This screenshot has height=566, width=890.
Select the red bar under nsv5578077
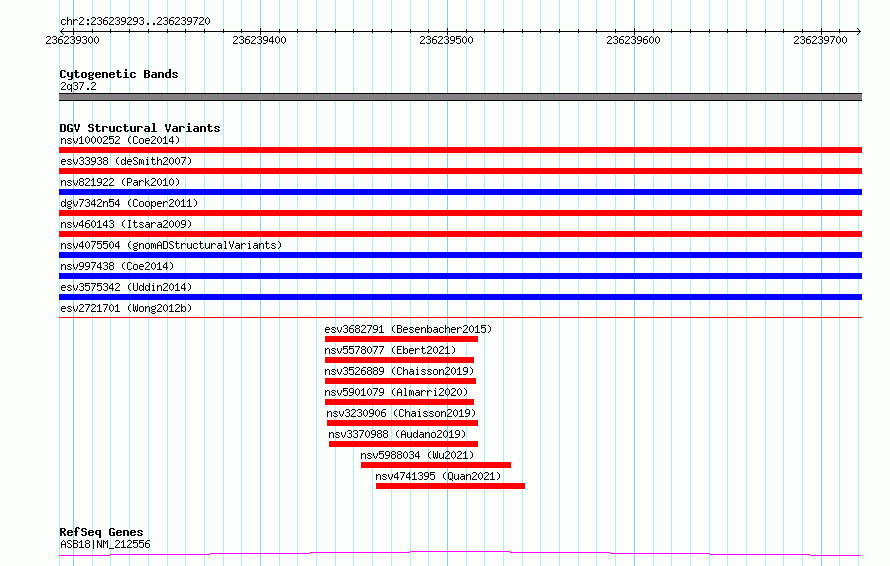click(x=399, y=360)
